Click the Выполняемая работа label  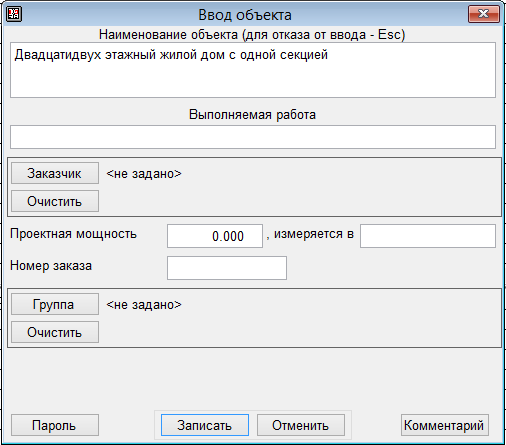pos(252,114)
